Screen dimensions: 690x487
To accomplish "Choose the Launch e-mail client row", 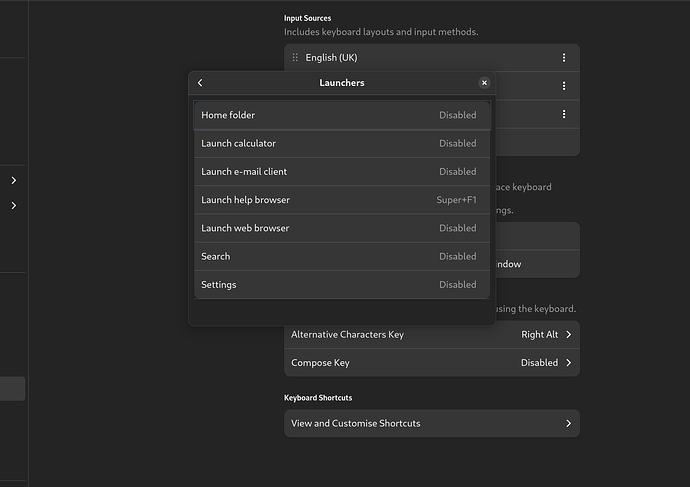I will [x=341, y=172].
